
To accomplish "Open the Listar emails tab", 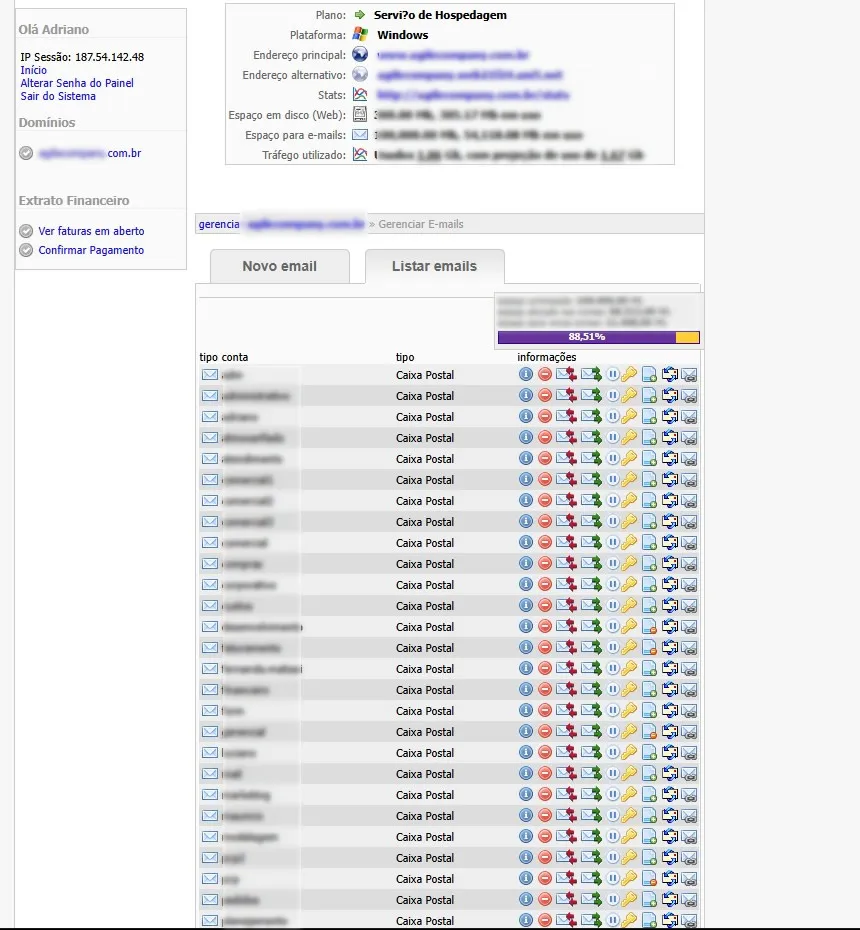I will 435,266.
